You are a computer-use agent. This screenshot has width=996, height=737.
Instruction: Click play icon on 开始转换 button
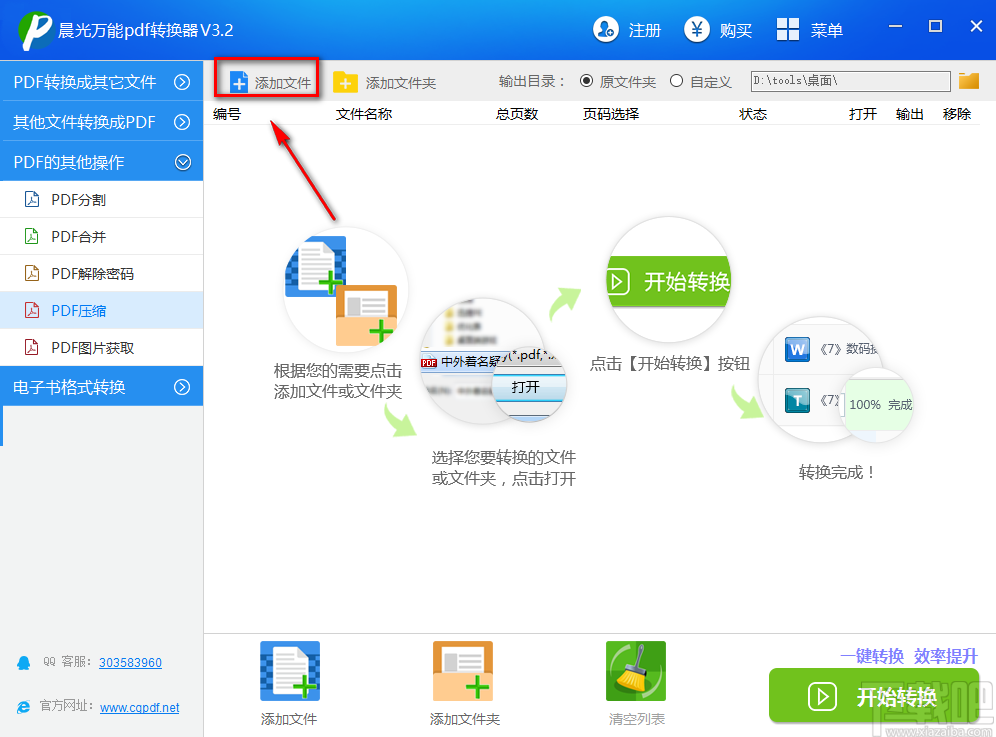pos(822,696)
